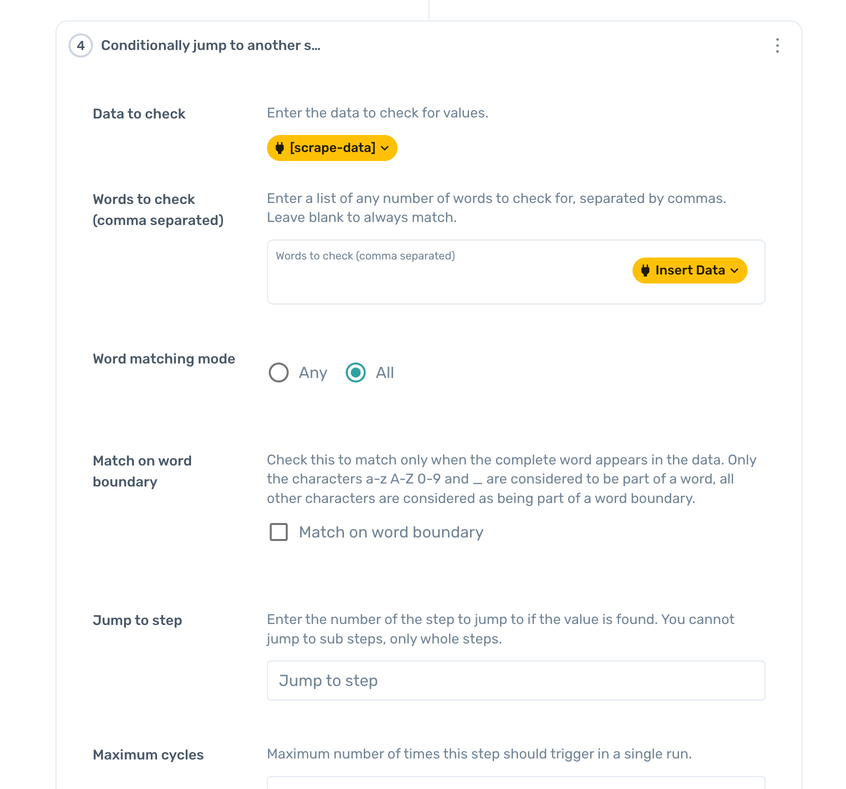Click the 'Any' radio label text
The height and width of the screenshot is (789, 846).
click(x=313, y=373)
